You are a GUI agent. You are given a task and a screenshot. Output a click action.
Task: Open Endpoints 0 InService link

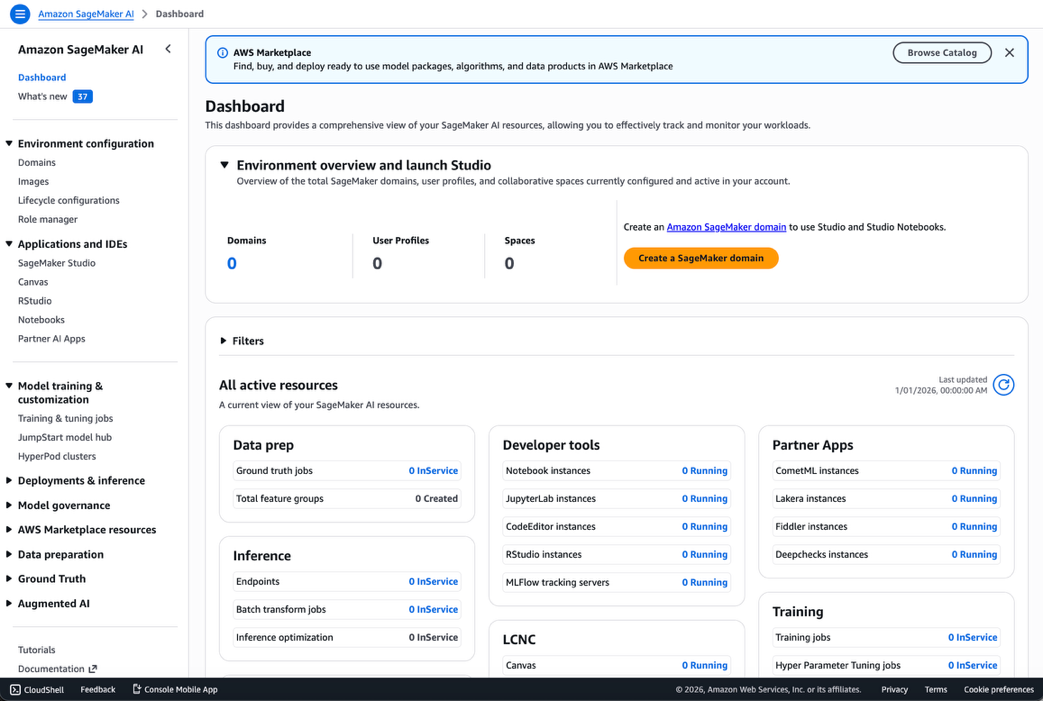point(433,581)
